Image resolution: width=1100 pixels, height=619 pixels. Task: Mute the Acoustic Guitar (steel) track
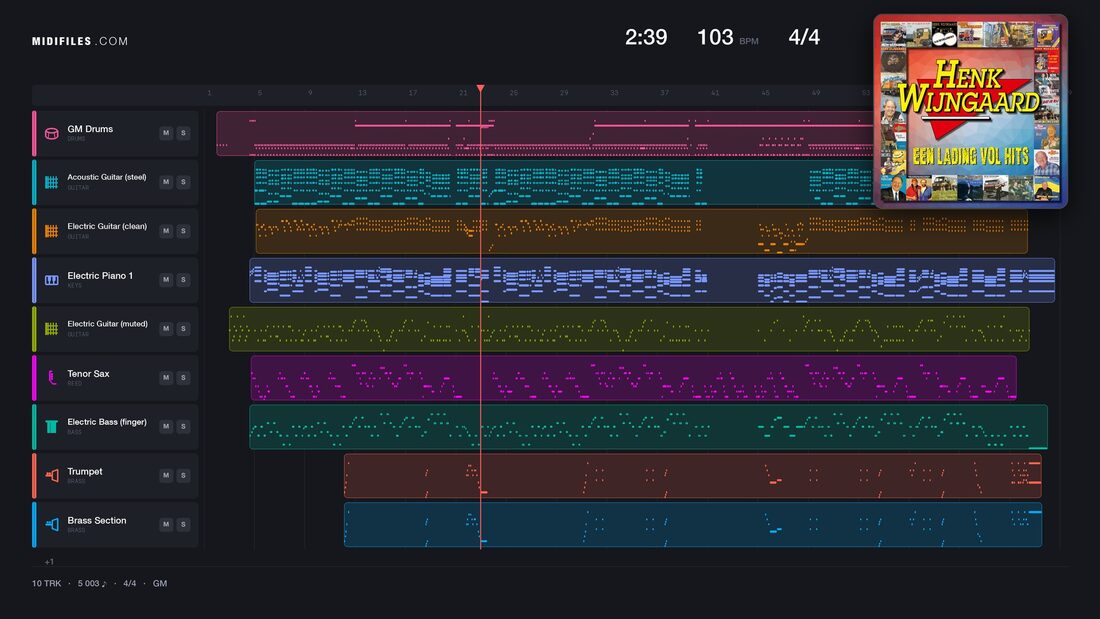(x=166, y=182)
